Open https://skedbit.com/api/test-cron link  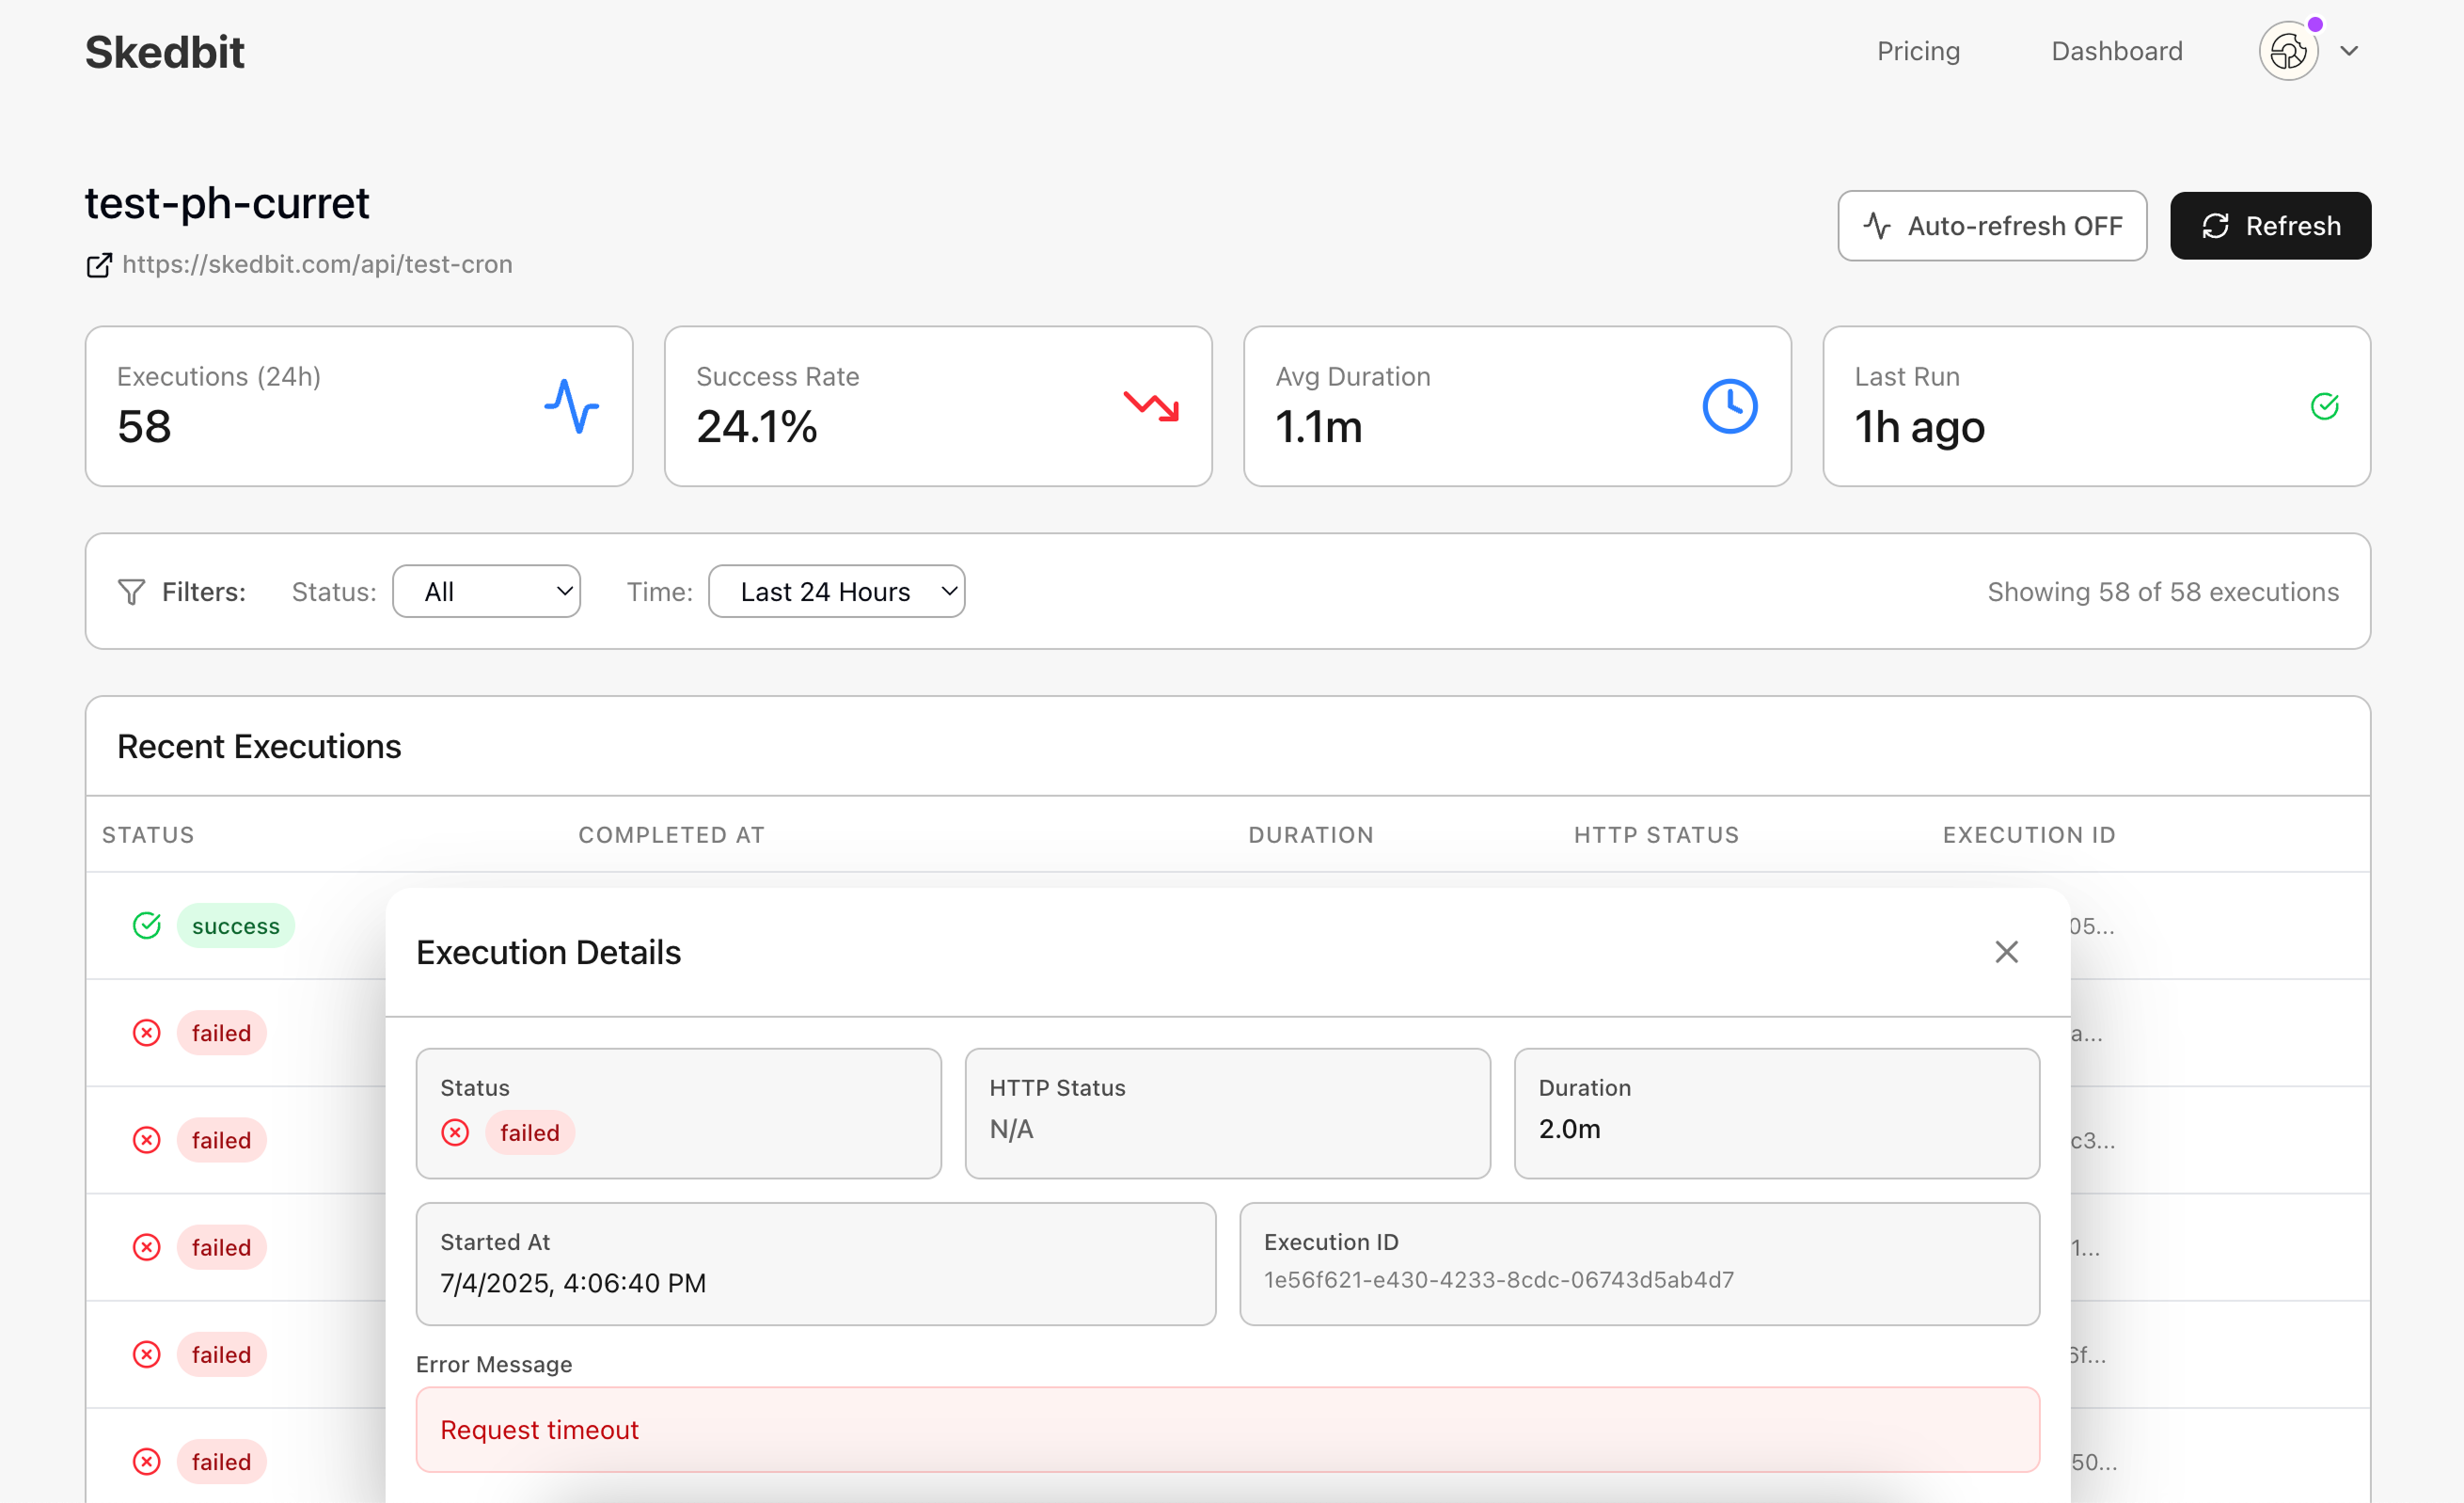point(317,264)
